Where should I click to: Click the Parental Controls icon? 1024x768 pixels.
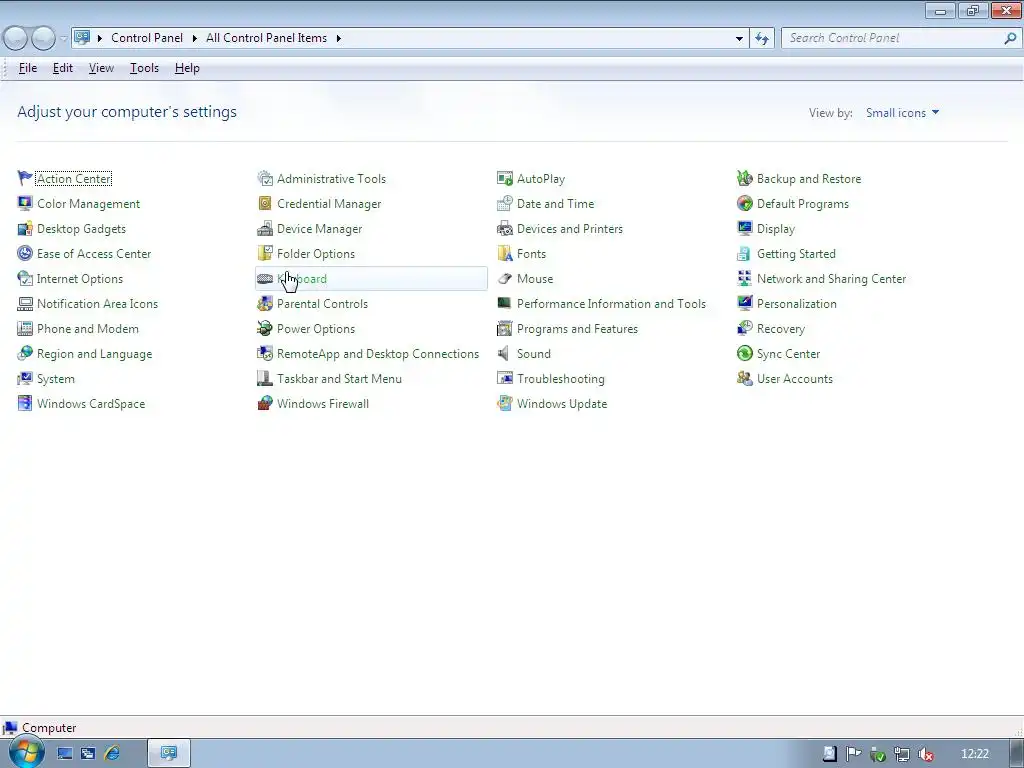click(264, 304)
